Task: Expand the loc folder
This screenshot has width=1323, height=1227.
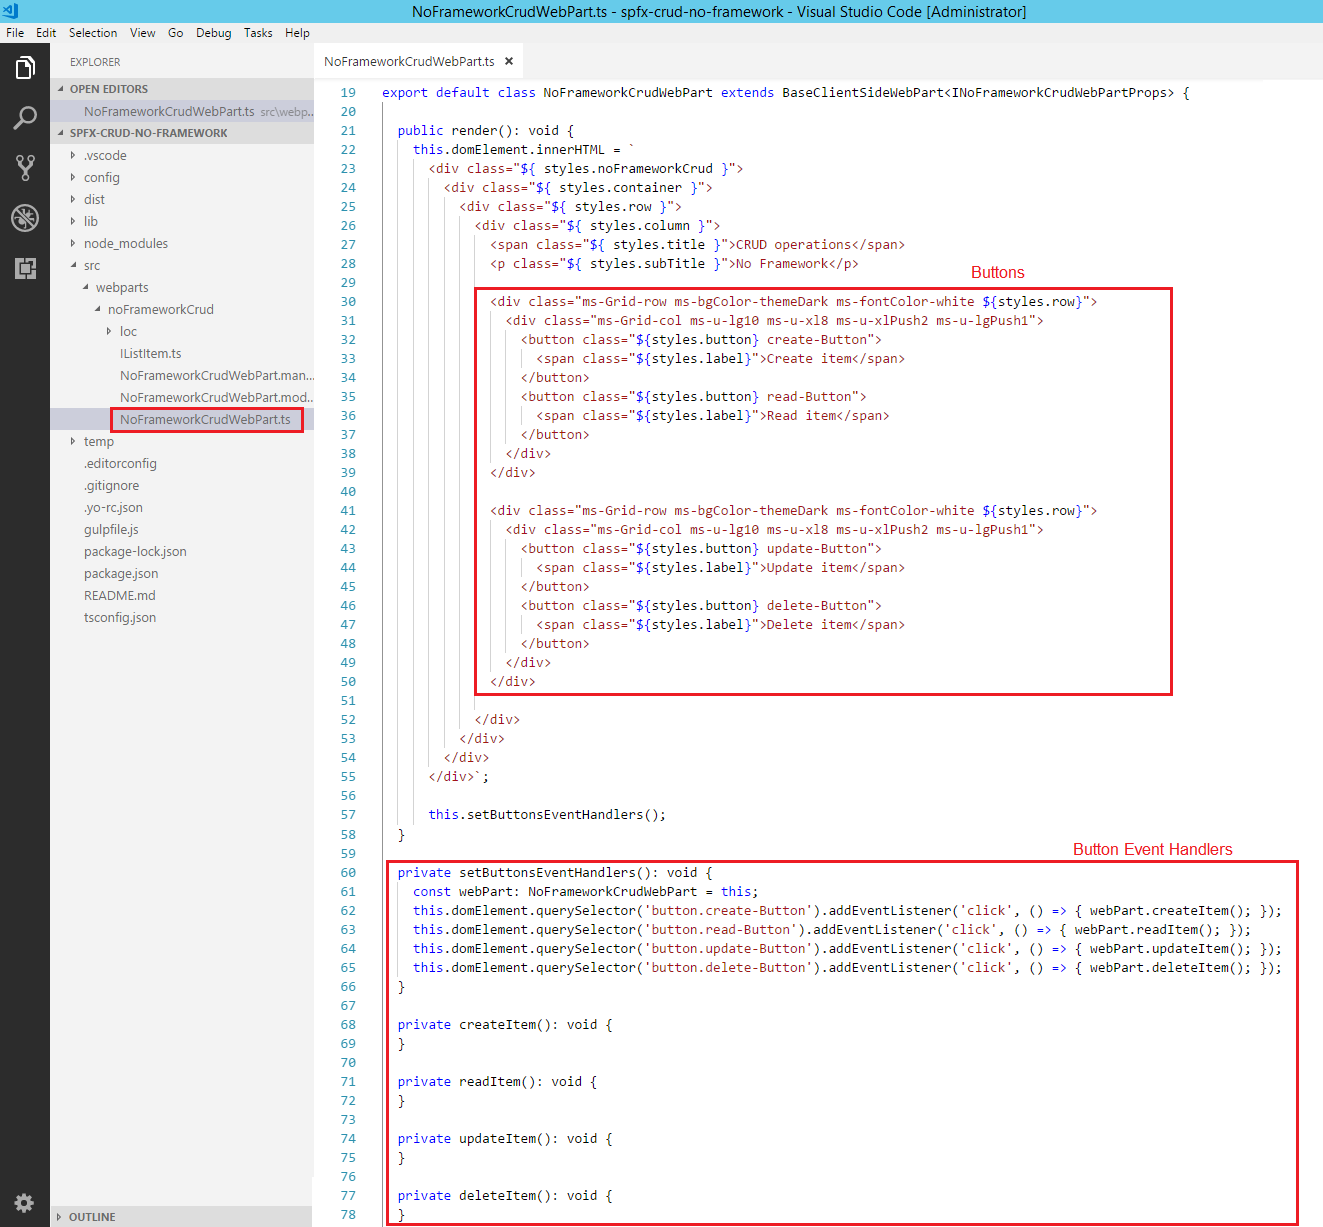Action: 128,331
